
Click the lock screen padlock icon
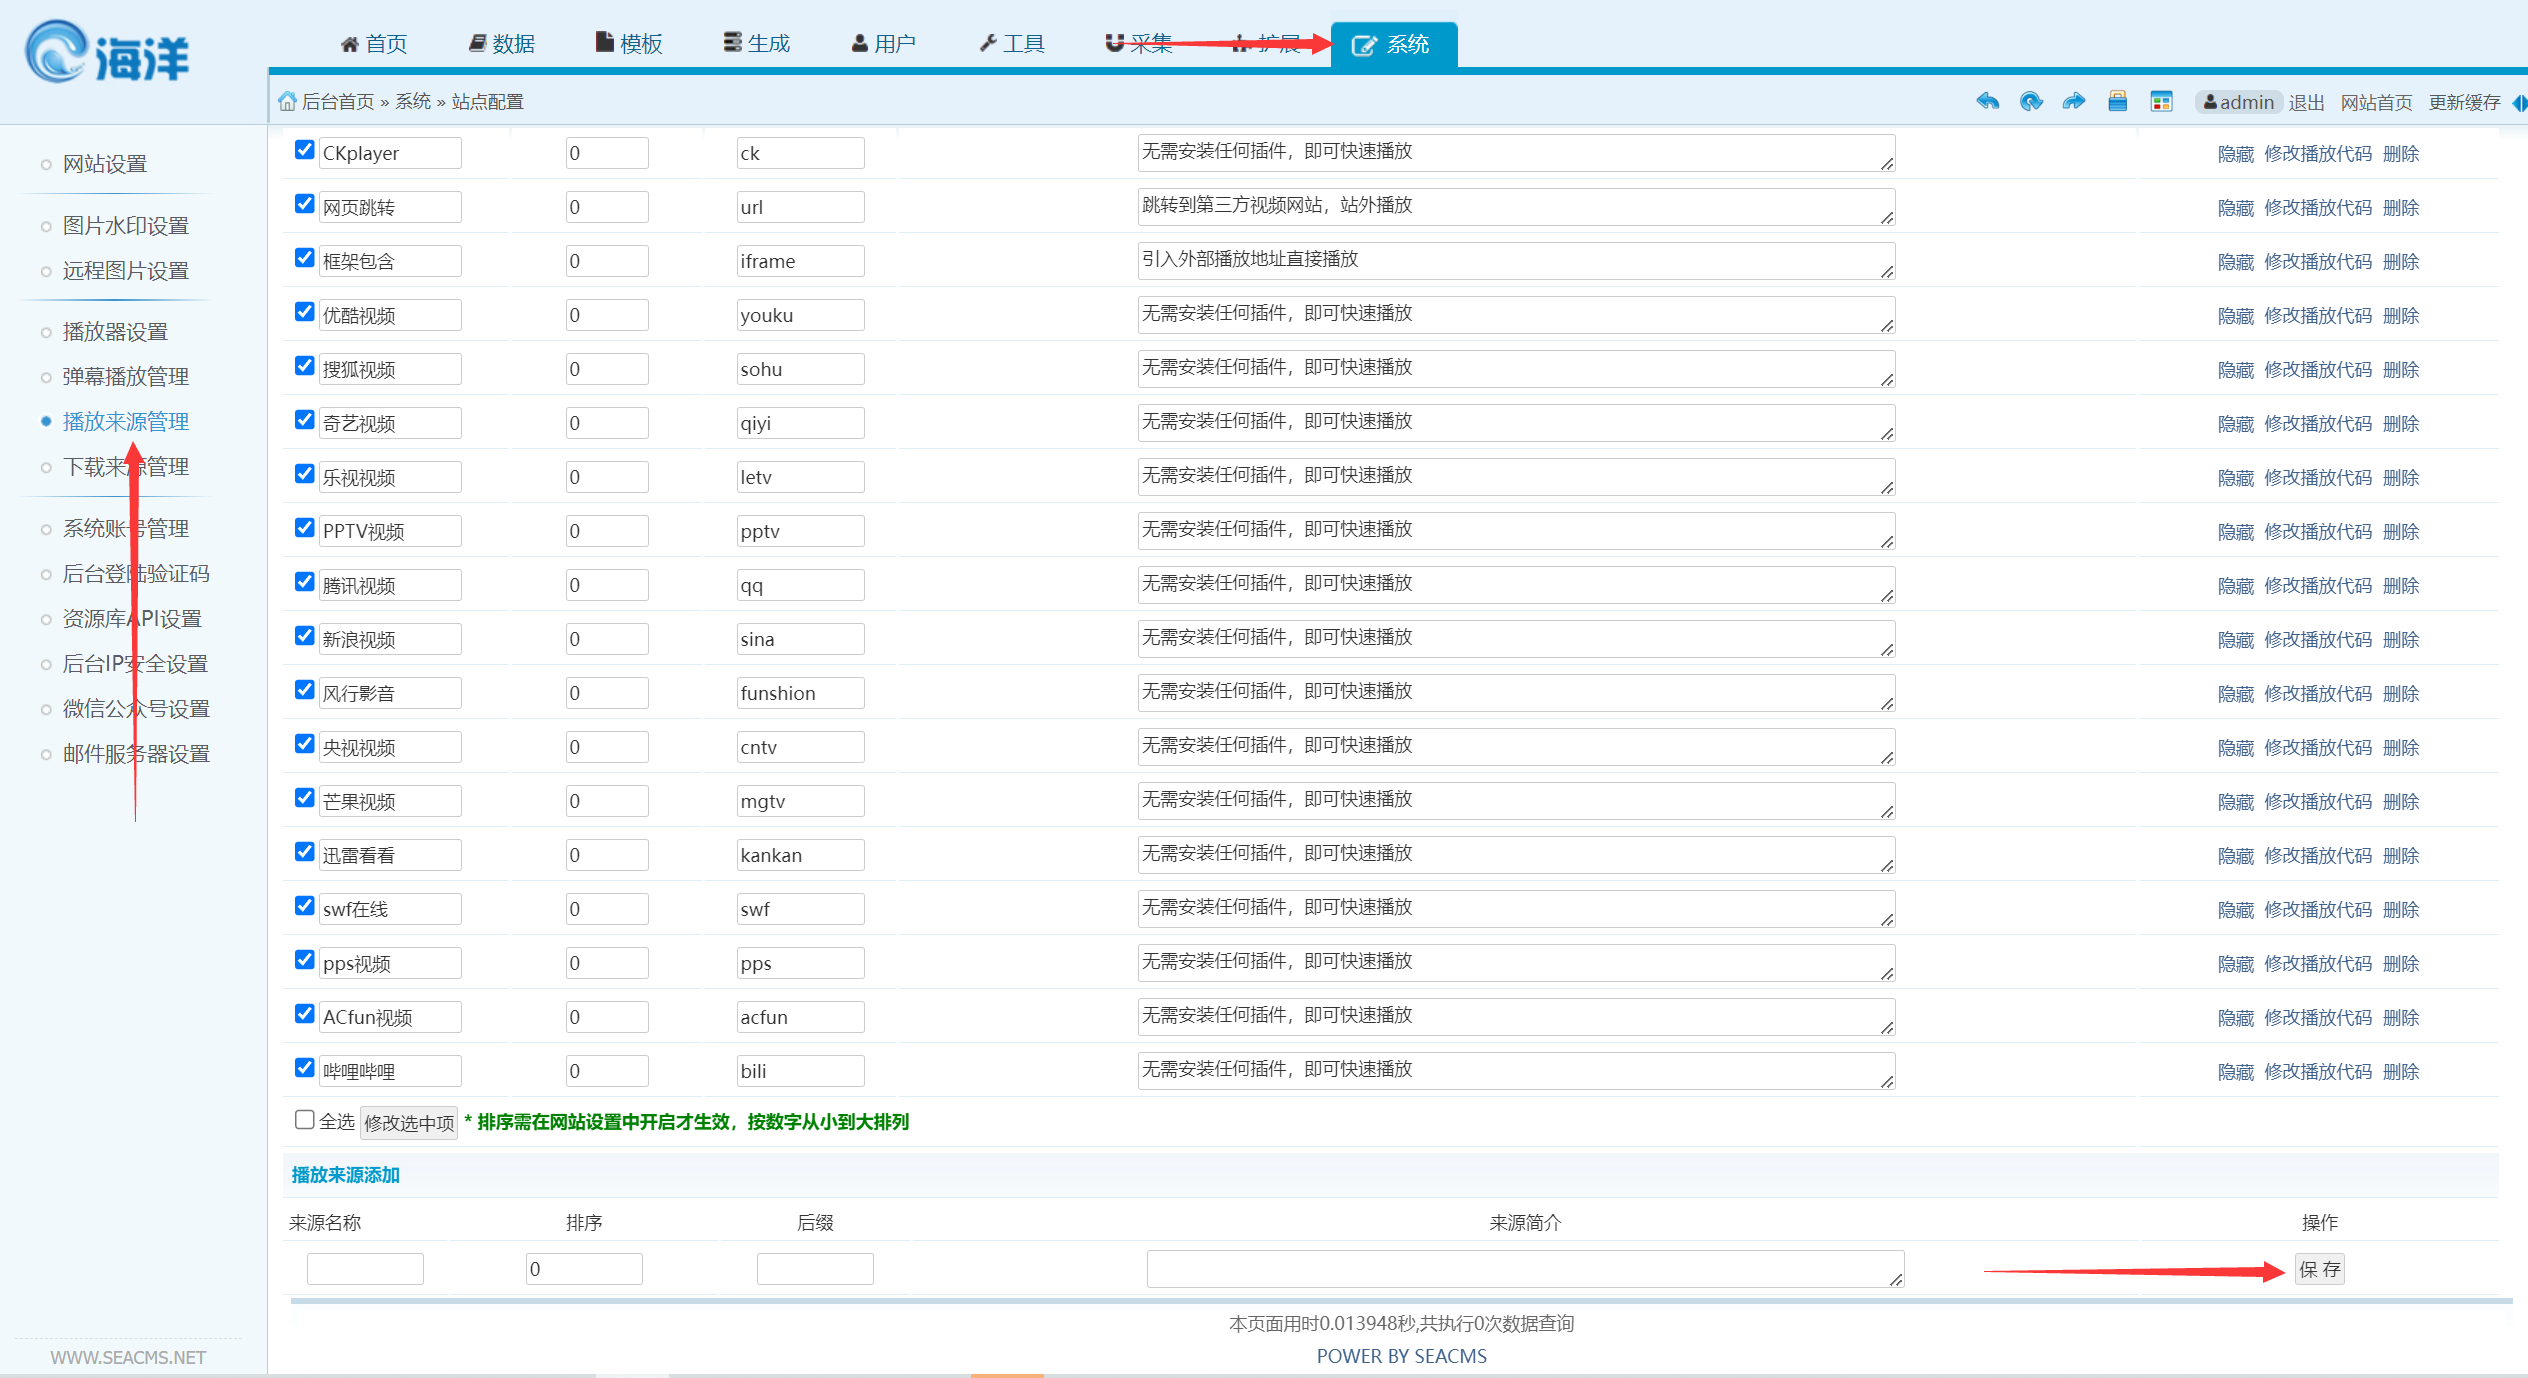click(2117, 101)
